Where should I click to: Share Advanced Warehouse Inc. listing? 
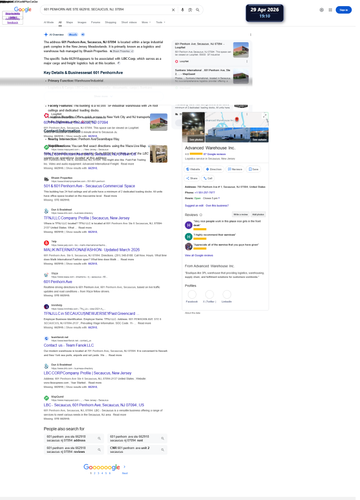[x=192, y=178]
